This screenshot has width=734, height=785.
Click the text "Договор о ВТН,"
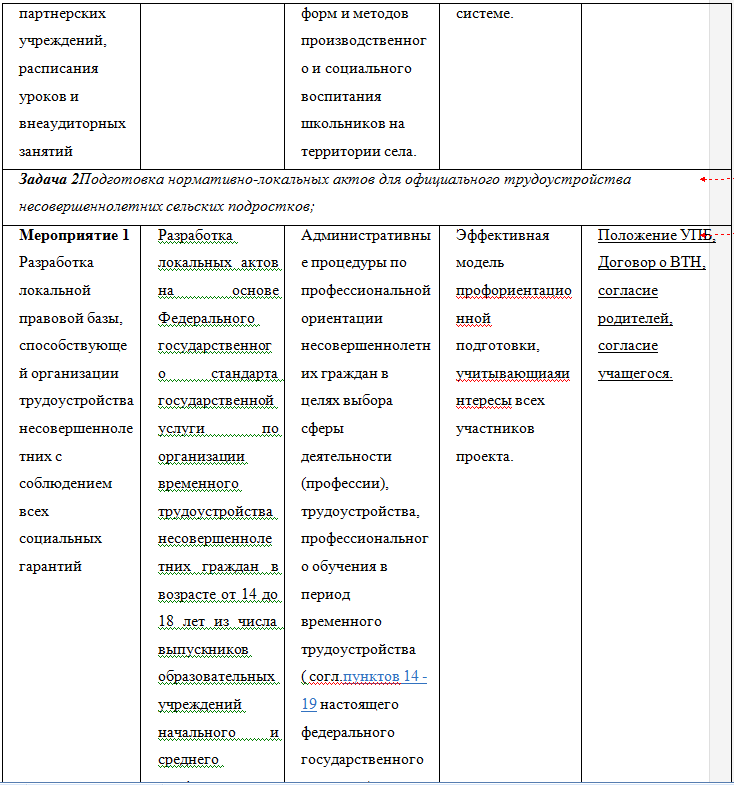[x=652, y=262]
